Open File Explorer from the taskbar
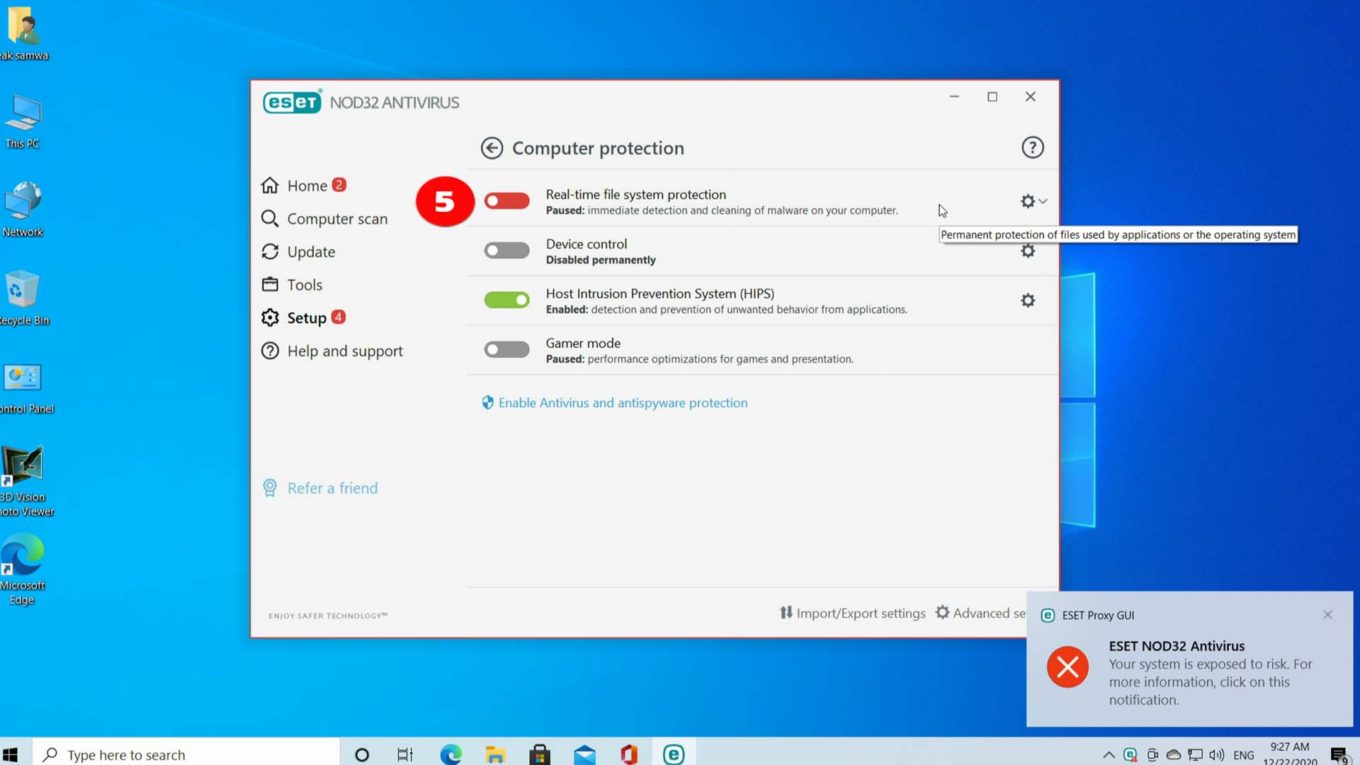The height and width of the screenshot is (765, 1360). pos(495,755)
